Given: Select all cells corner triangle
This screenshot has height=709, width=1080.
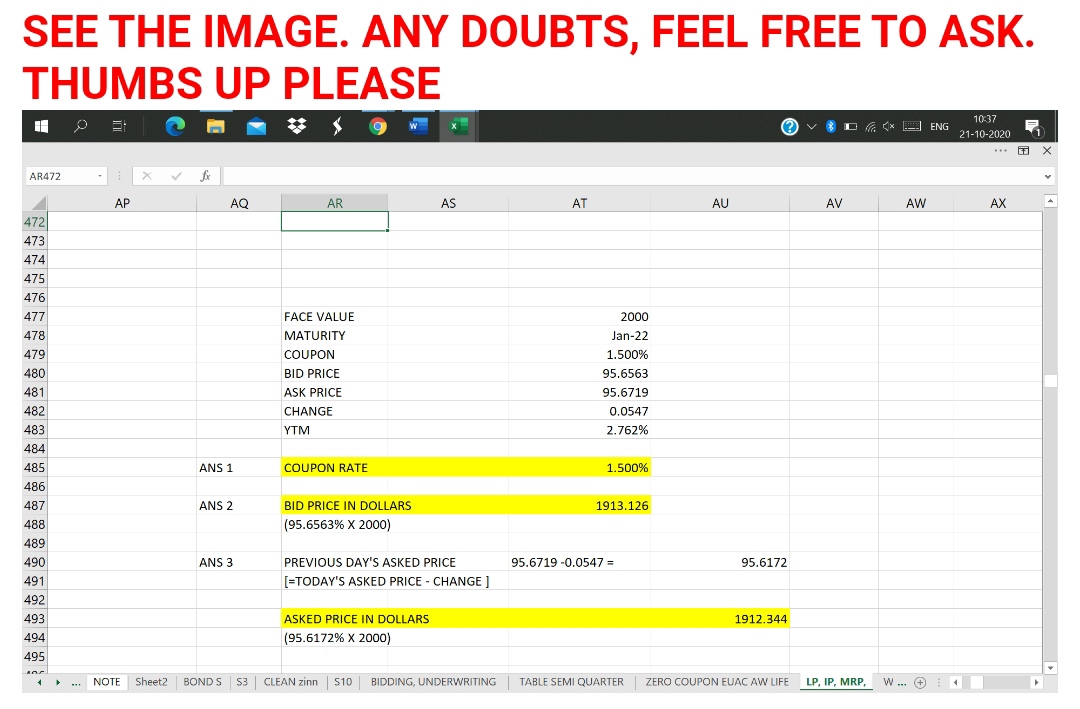Looking at the screenshot, I should point(39,203).
